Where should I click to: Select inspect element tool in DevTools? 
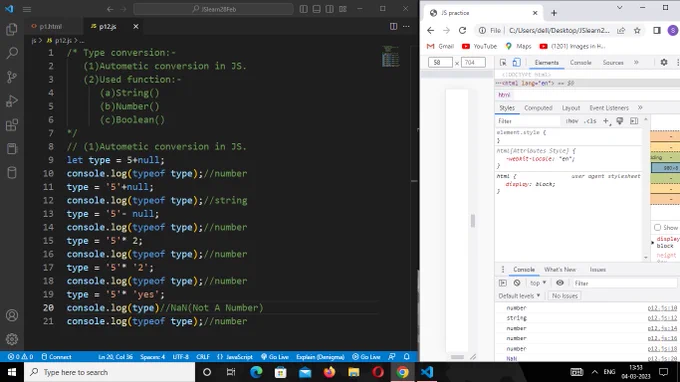coord(503,62)
